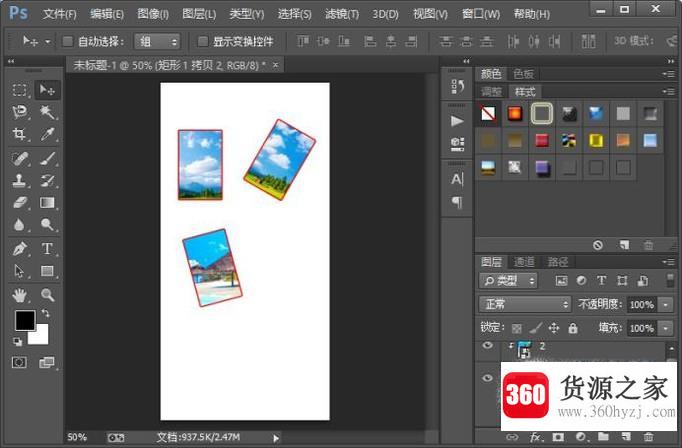Open the History panel icon
The image size is (682, 448).
tap(457, 87)
